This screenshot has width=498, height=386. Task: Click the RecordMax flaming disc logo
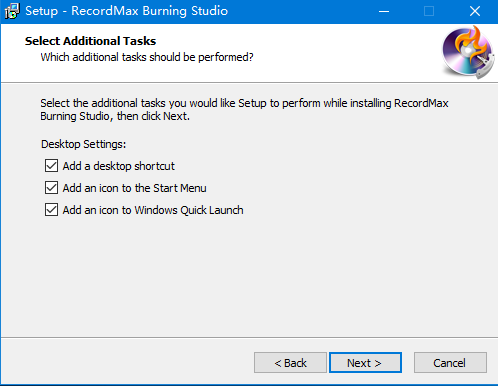[x=468, y=52]
